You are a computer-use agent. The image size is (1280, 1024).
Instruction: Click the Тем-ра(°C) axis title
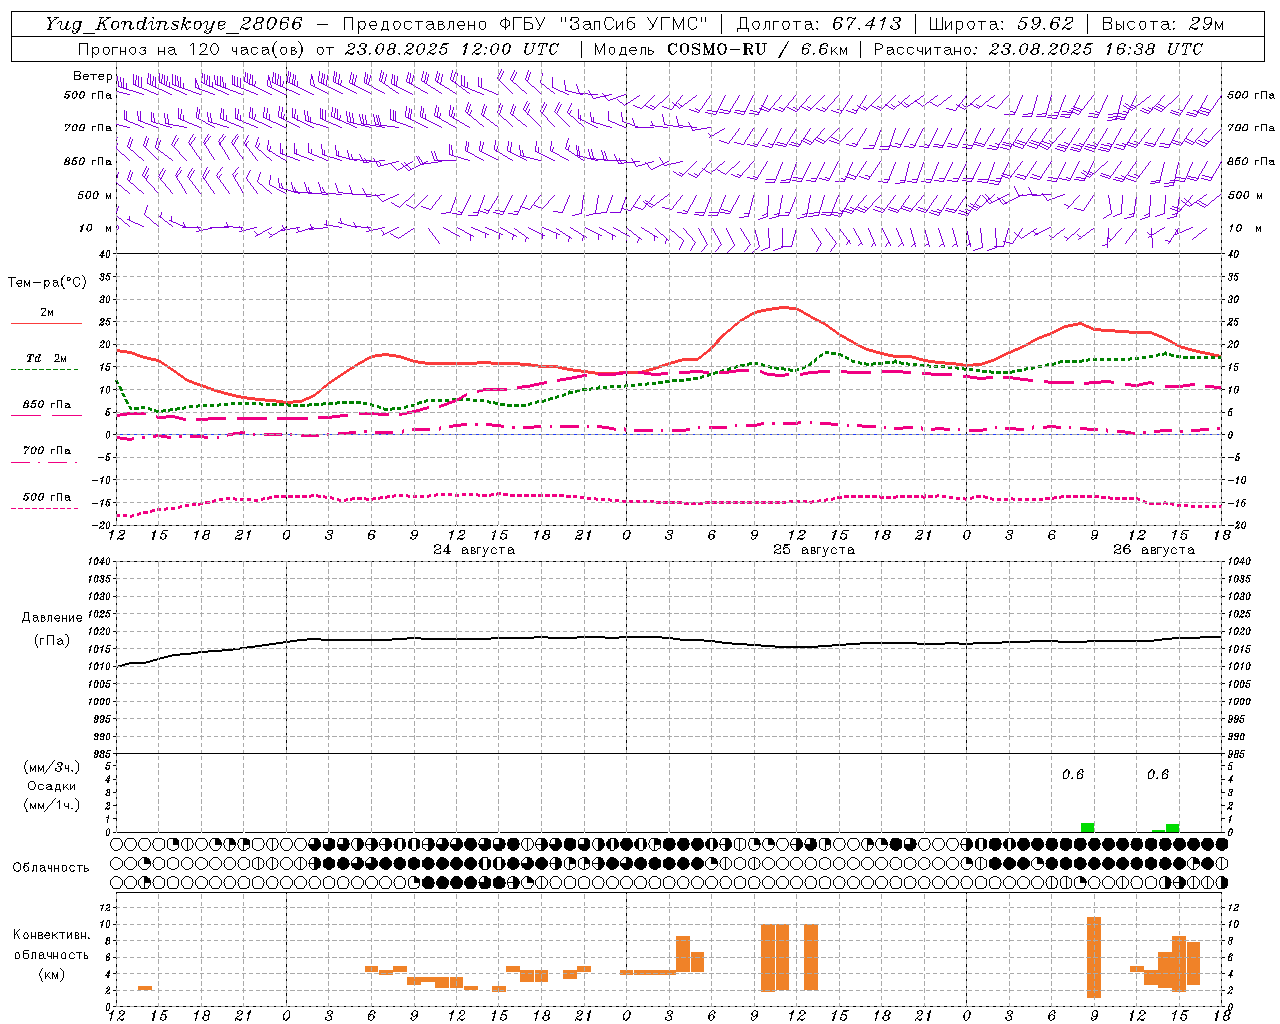47,283
